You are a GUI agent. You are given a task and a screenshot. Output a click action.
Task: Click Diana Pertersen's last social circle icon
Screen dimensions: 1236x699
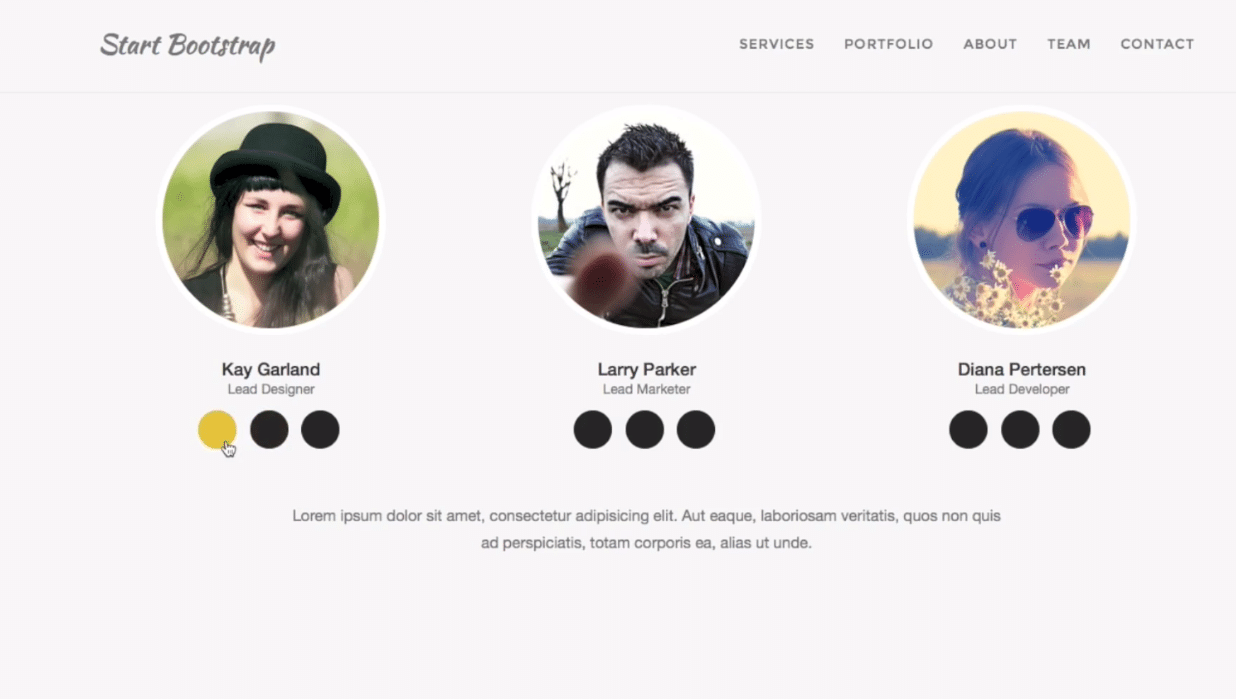coord(1071,430)
